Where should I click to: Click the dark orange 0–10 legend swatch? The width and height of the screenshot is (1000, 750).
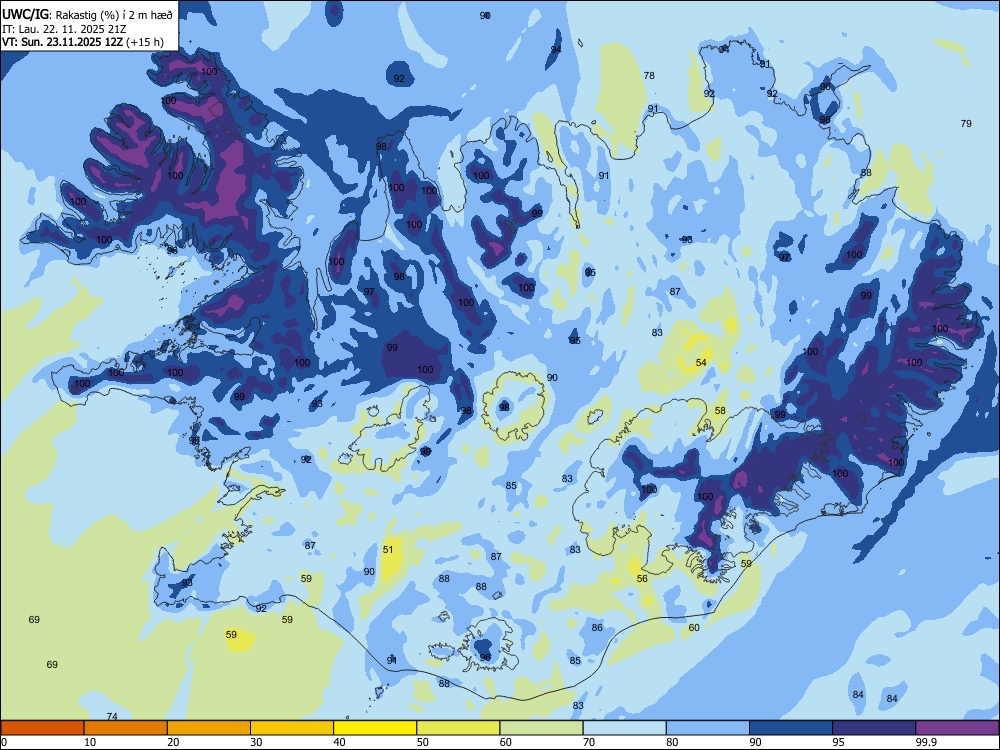pos(42,728)
